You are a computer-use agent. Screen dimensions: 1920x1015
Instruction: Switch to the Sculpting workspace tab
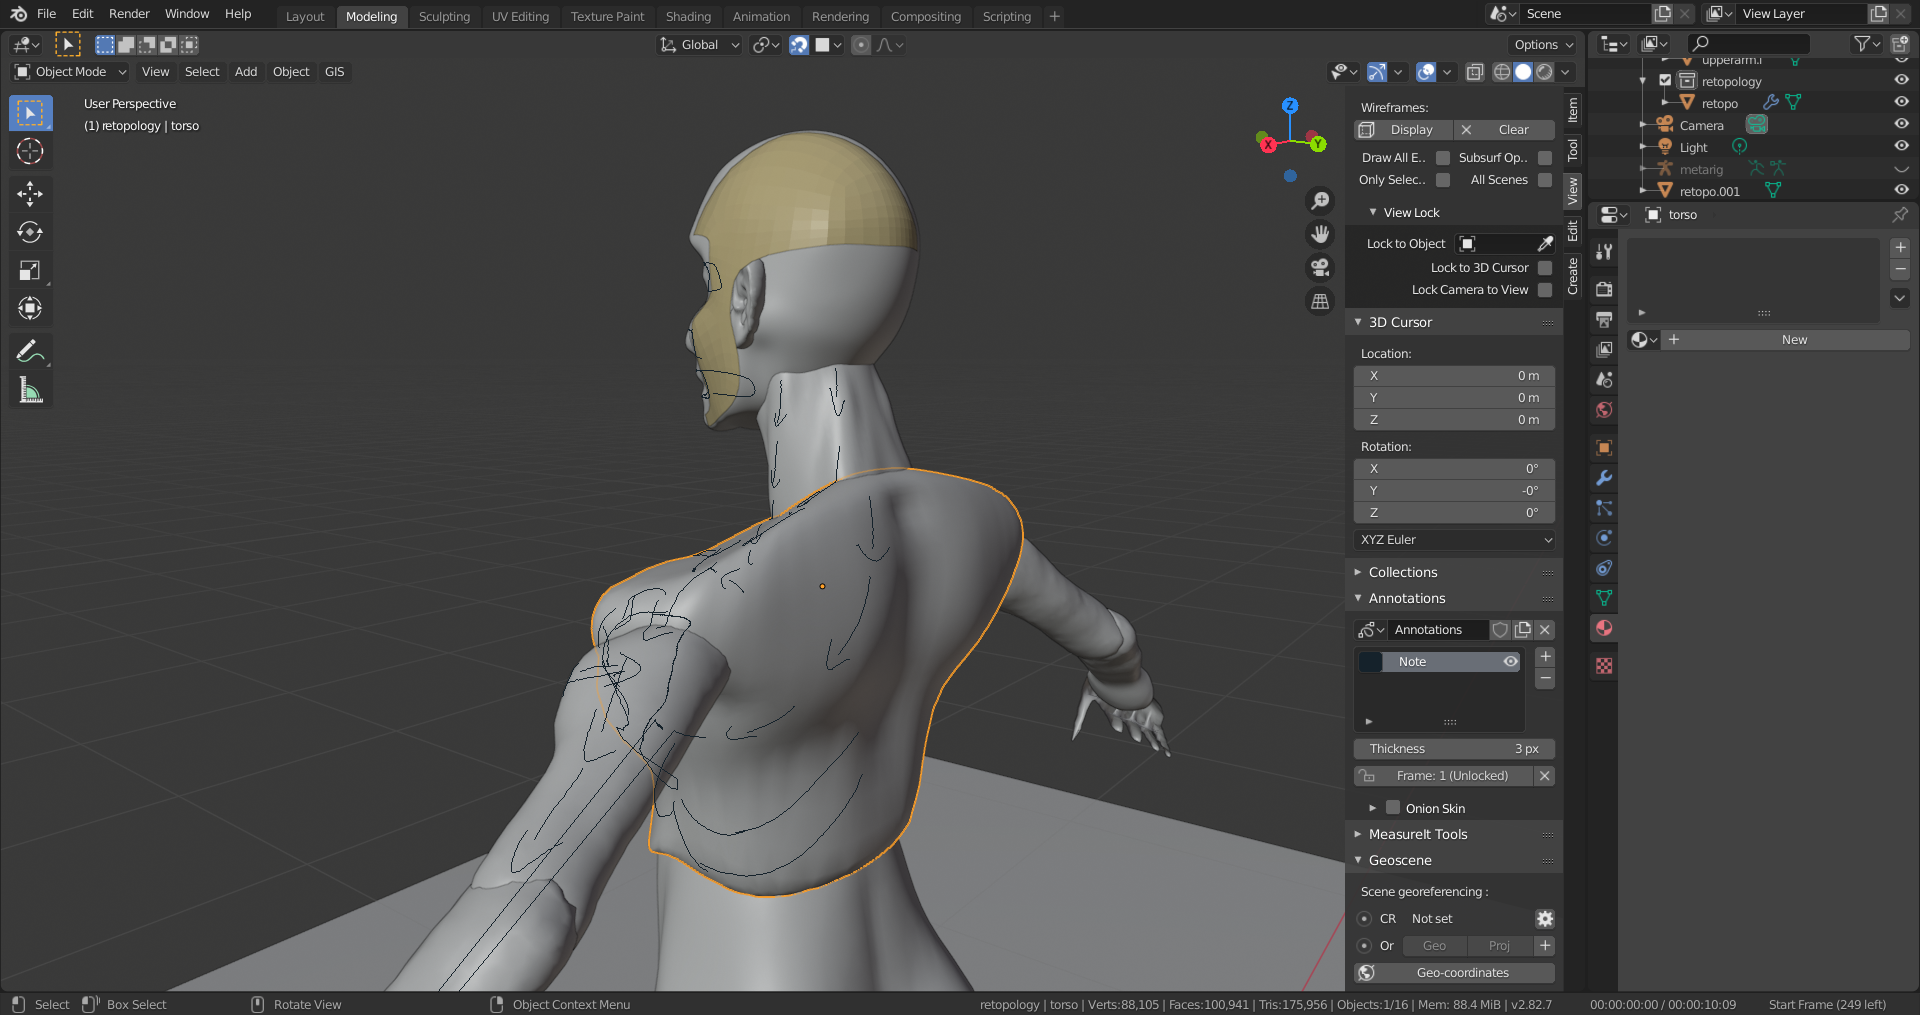[x=444, y=16]
